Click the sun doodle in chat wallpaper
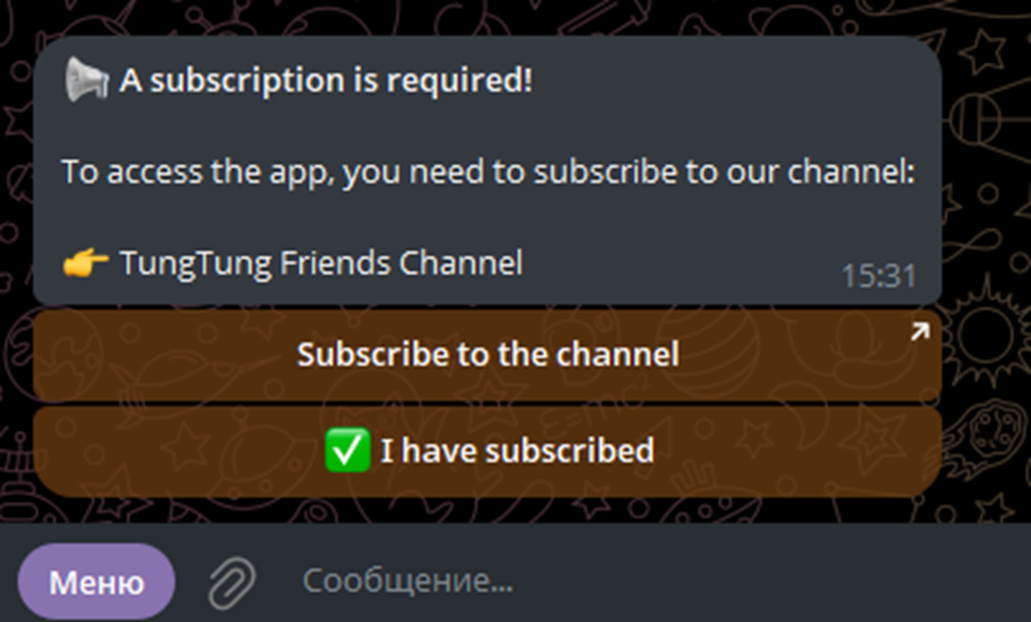 point(984,333)
